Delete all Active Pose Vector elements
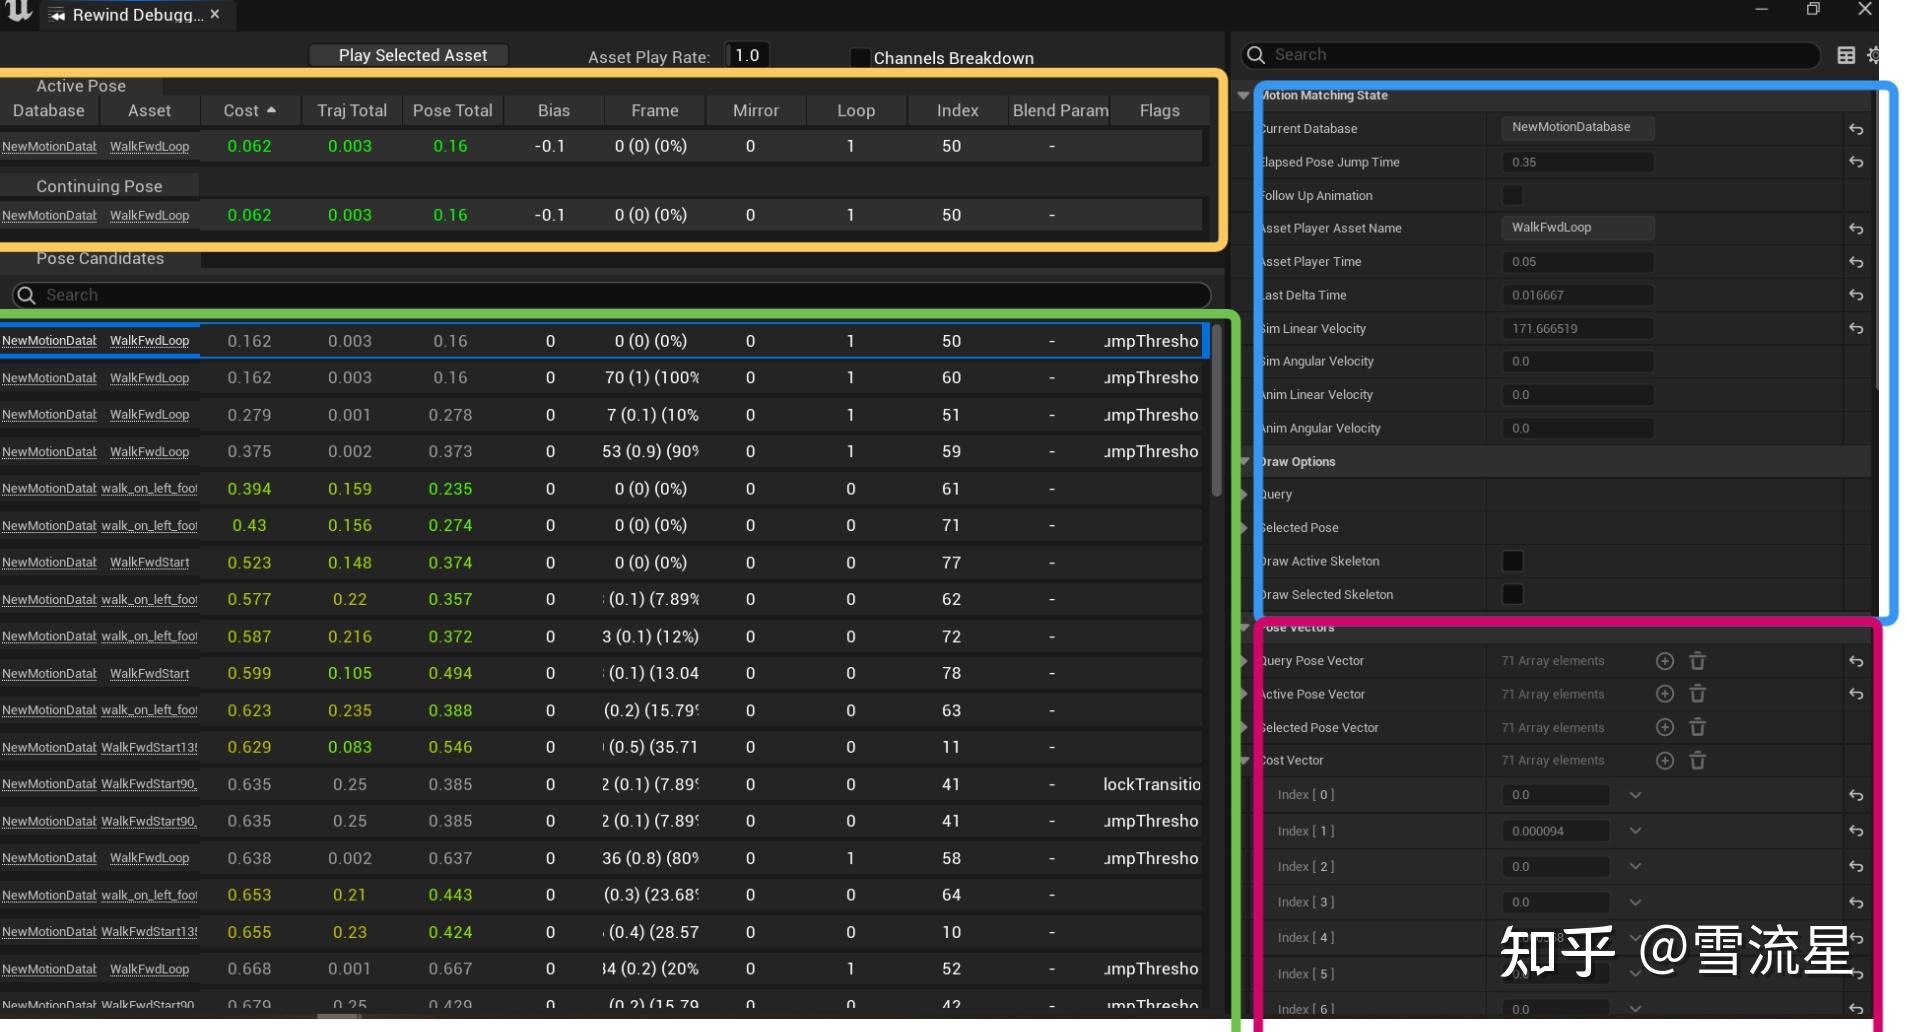This screenshot has width=1907, height=1032. (x=1697, y=694)
